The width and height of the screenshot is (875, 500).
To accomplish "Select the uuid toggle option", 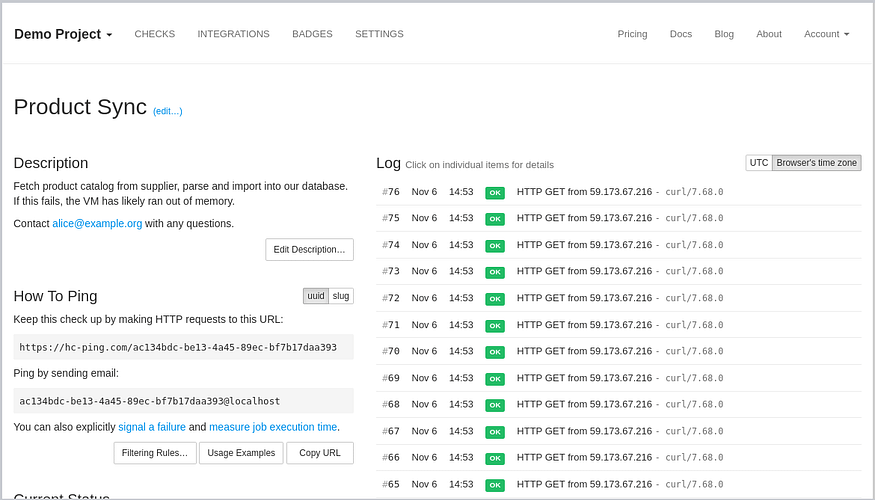I will point(316,296).
